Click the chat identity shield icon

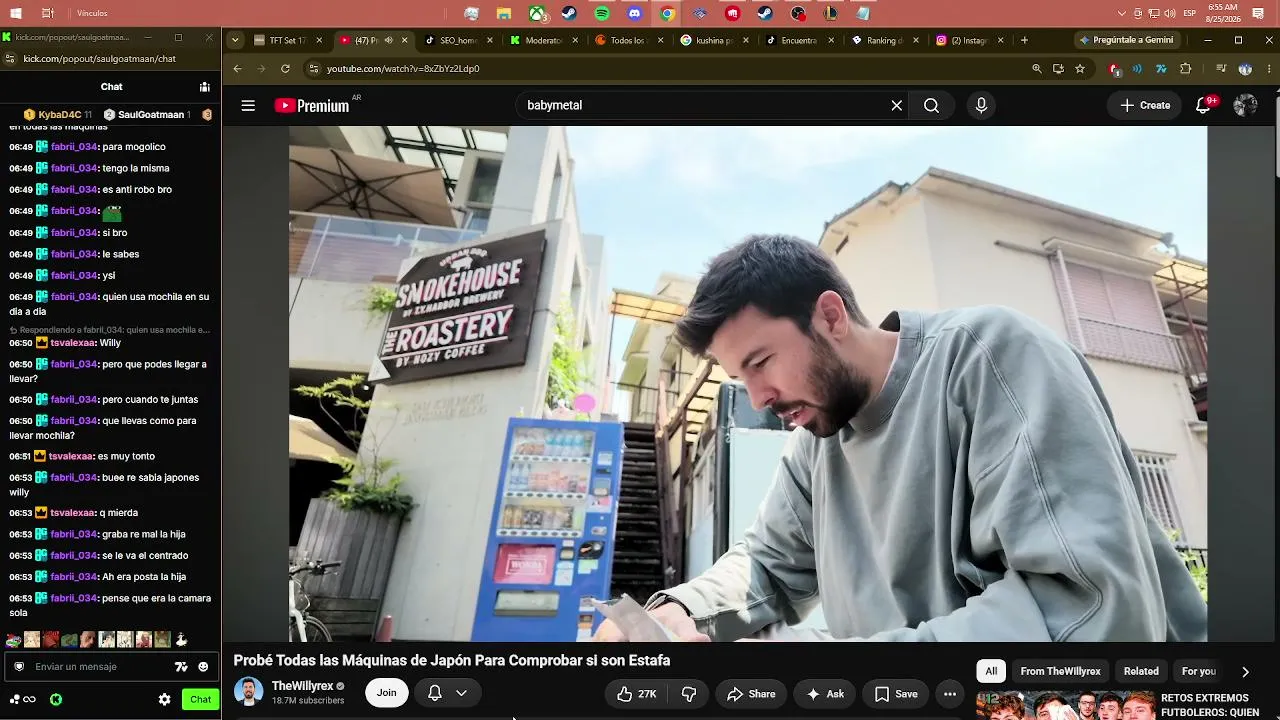18,667
